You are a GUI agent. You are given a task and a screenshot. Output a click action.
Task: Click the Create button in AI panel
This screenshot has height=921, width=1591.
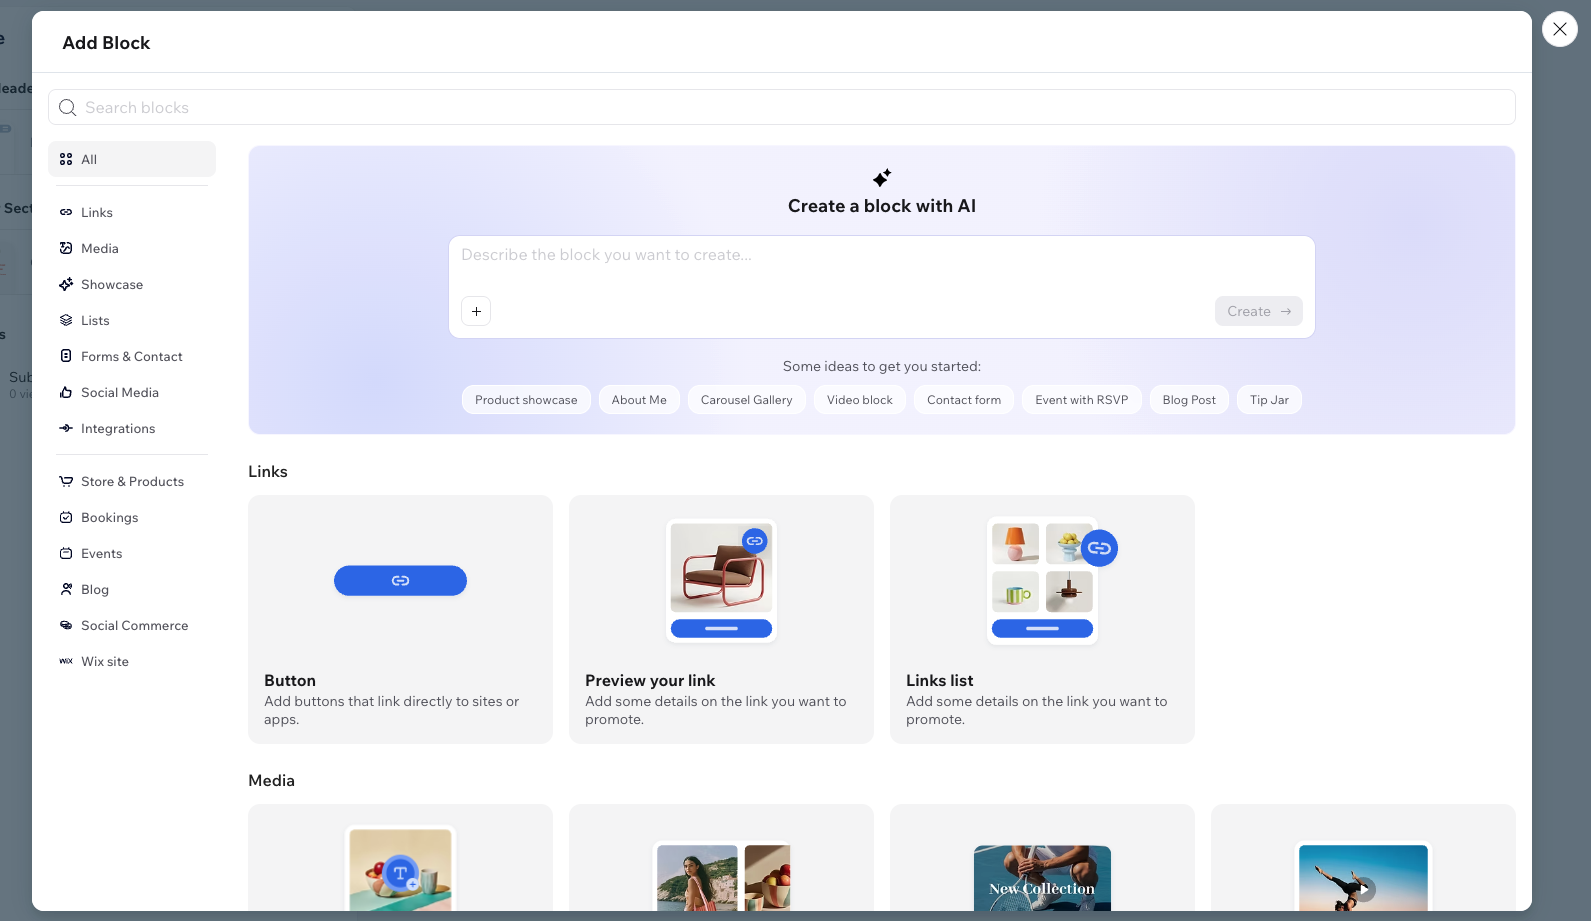click(1259, 311)
